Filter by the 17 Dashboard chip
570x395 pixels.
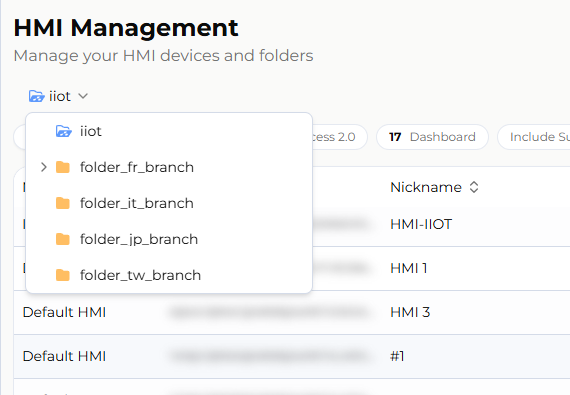(x=432, y=137)
